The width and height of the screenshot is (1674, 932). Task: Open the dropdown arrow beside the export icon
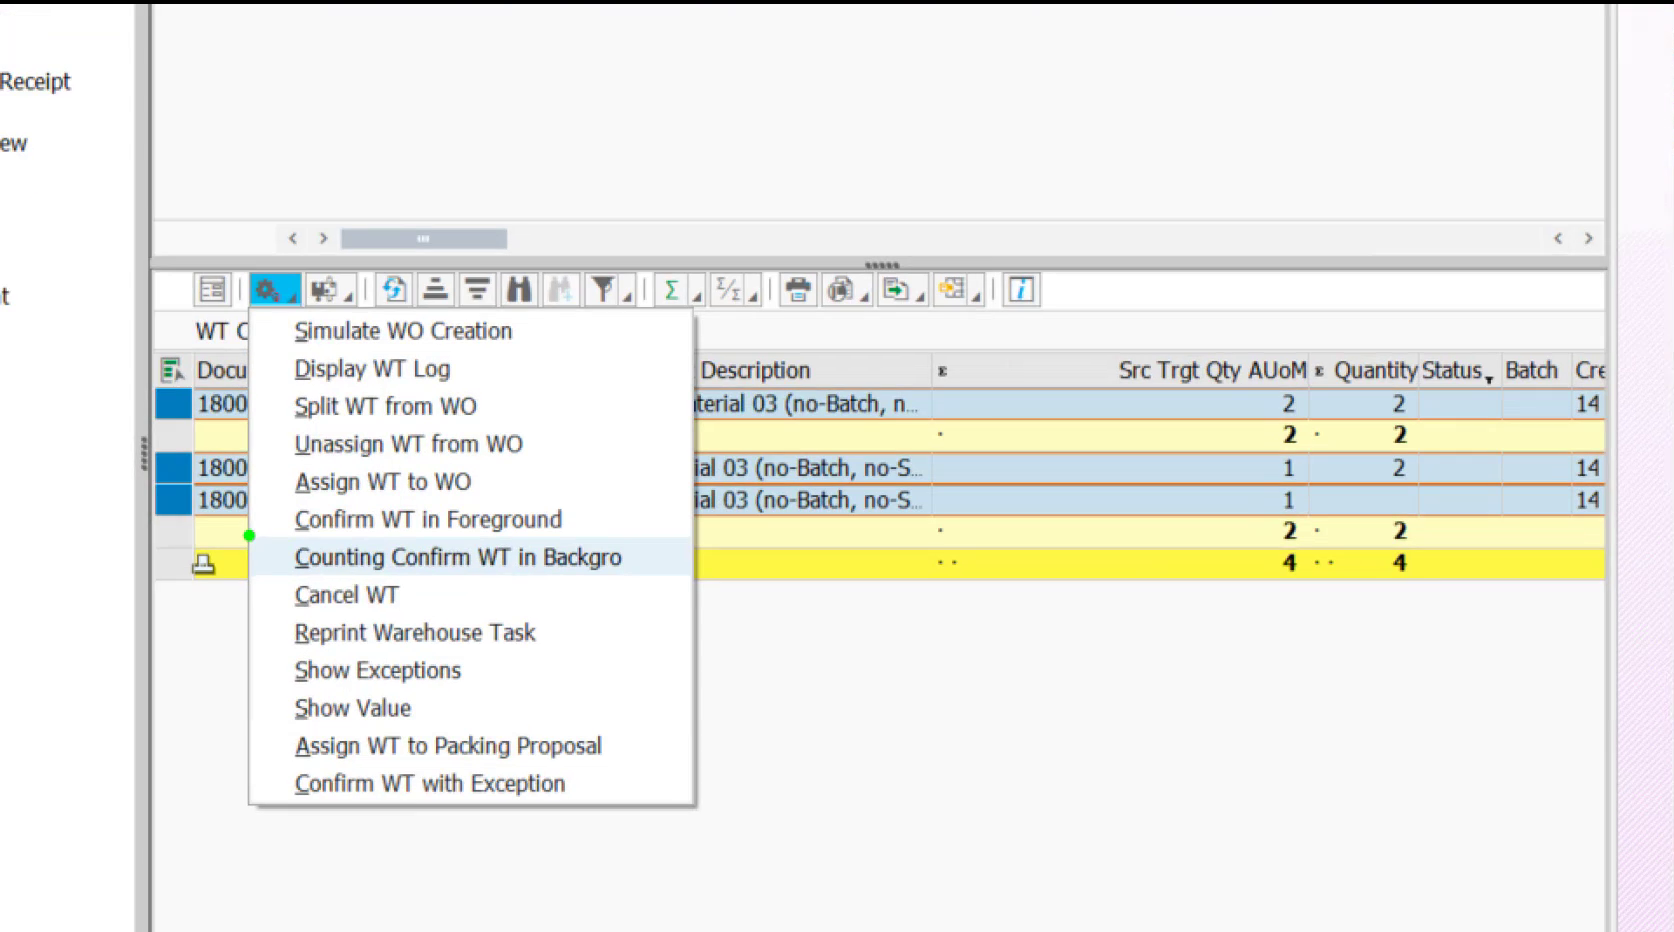(919, 296)
